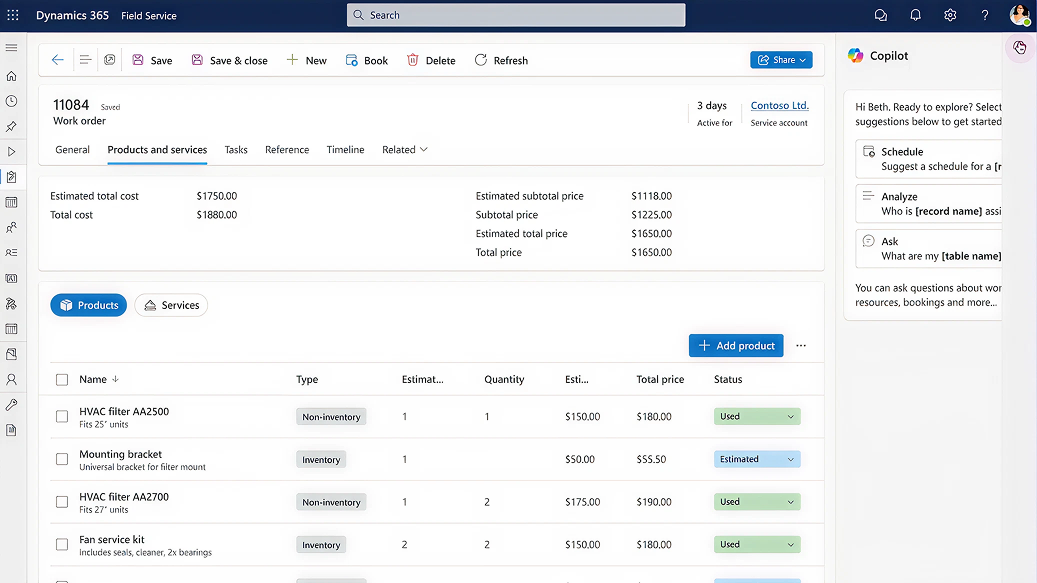Check the HVAC filter AA2500 row checkbox
This screenshot has width=1037, height=583.
62,417
